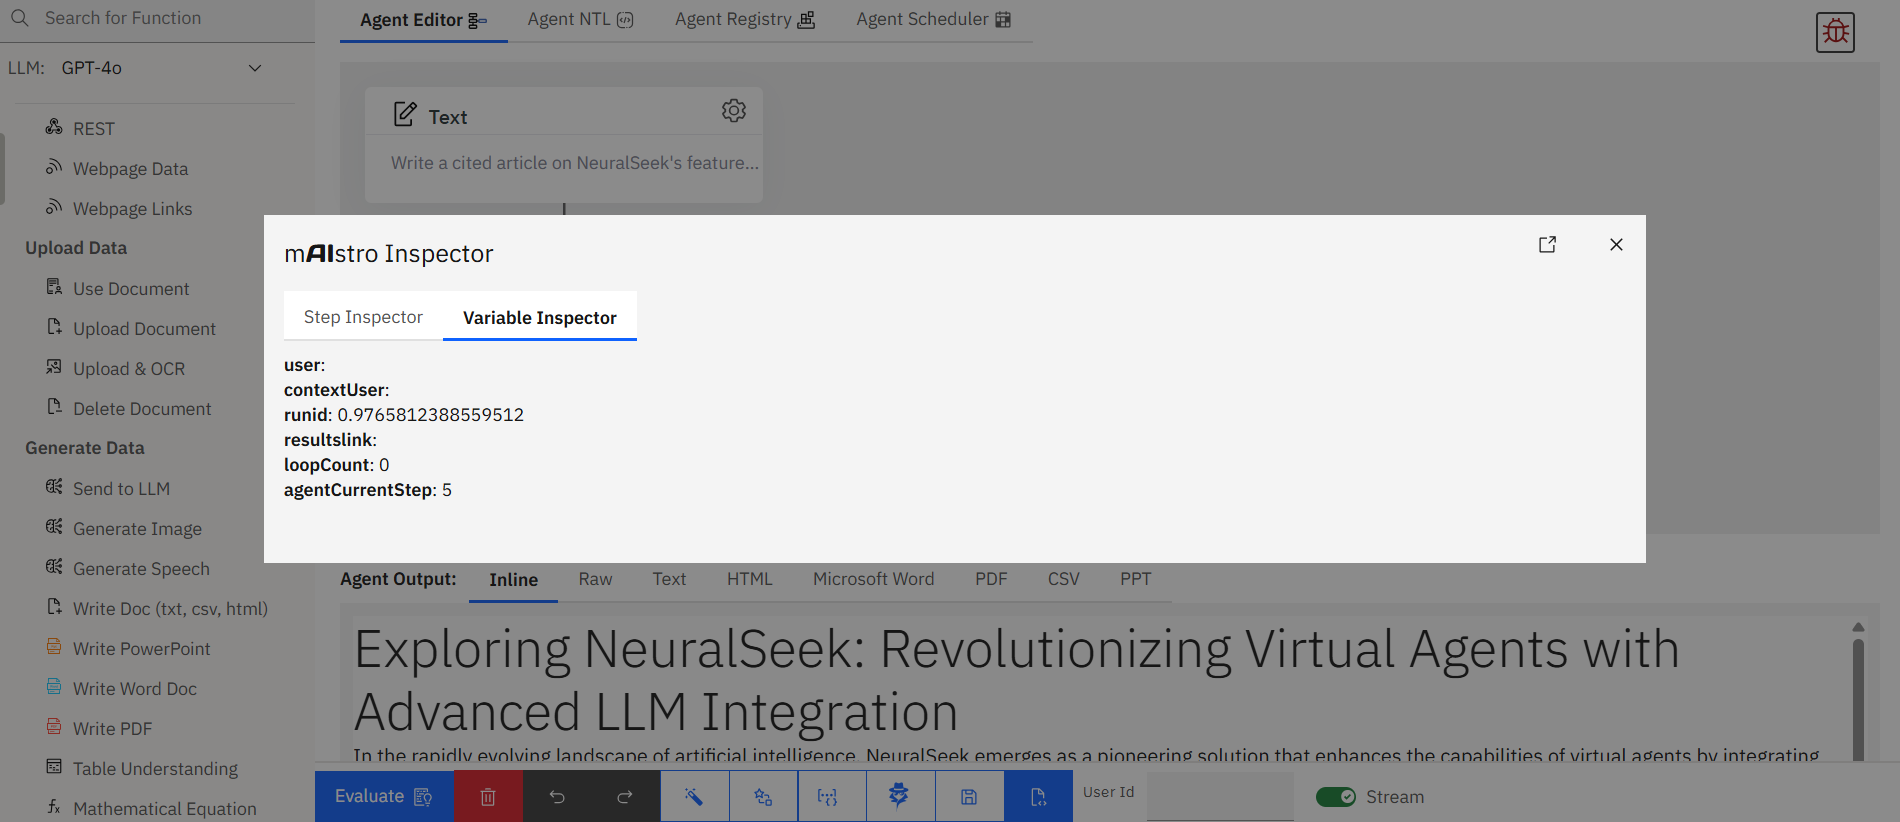This screenshot has width=1900, height=822.
Task: Click the Generate Data section header
Action: coord(85,448)
